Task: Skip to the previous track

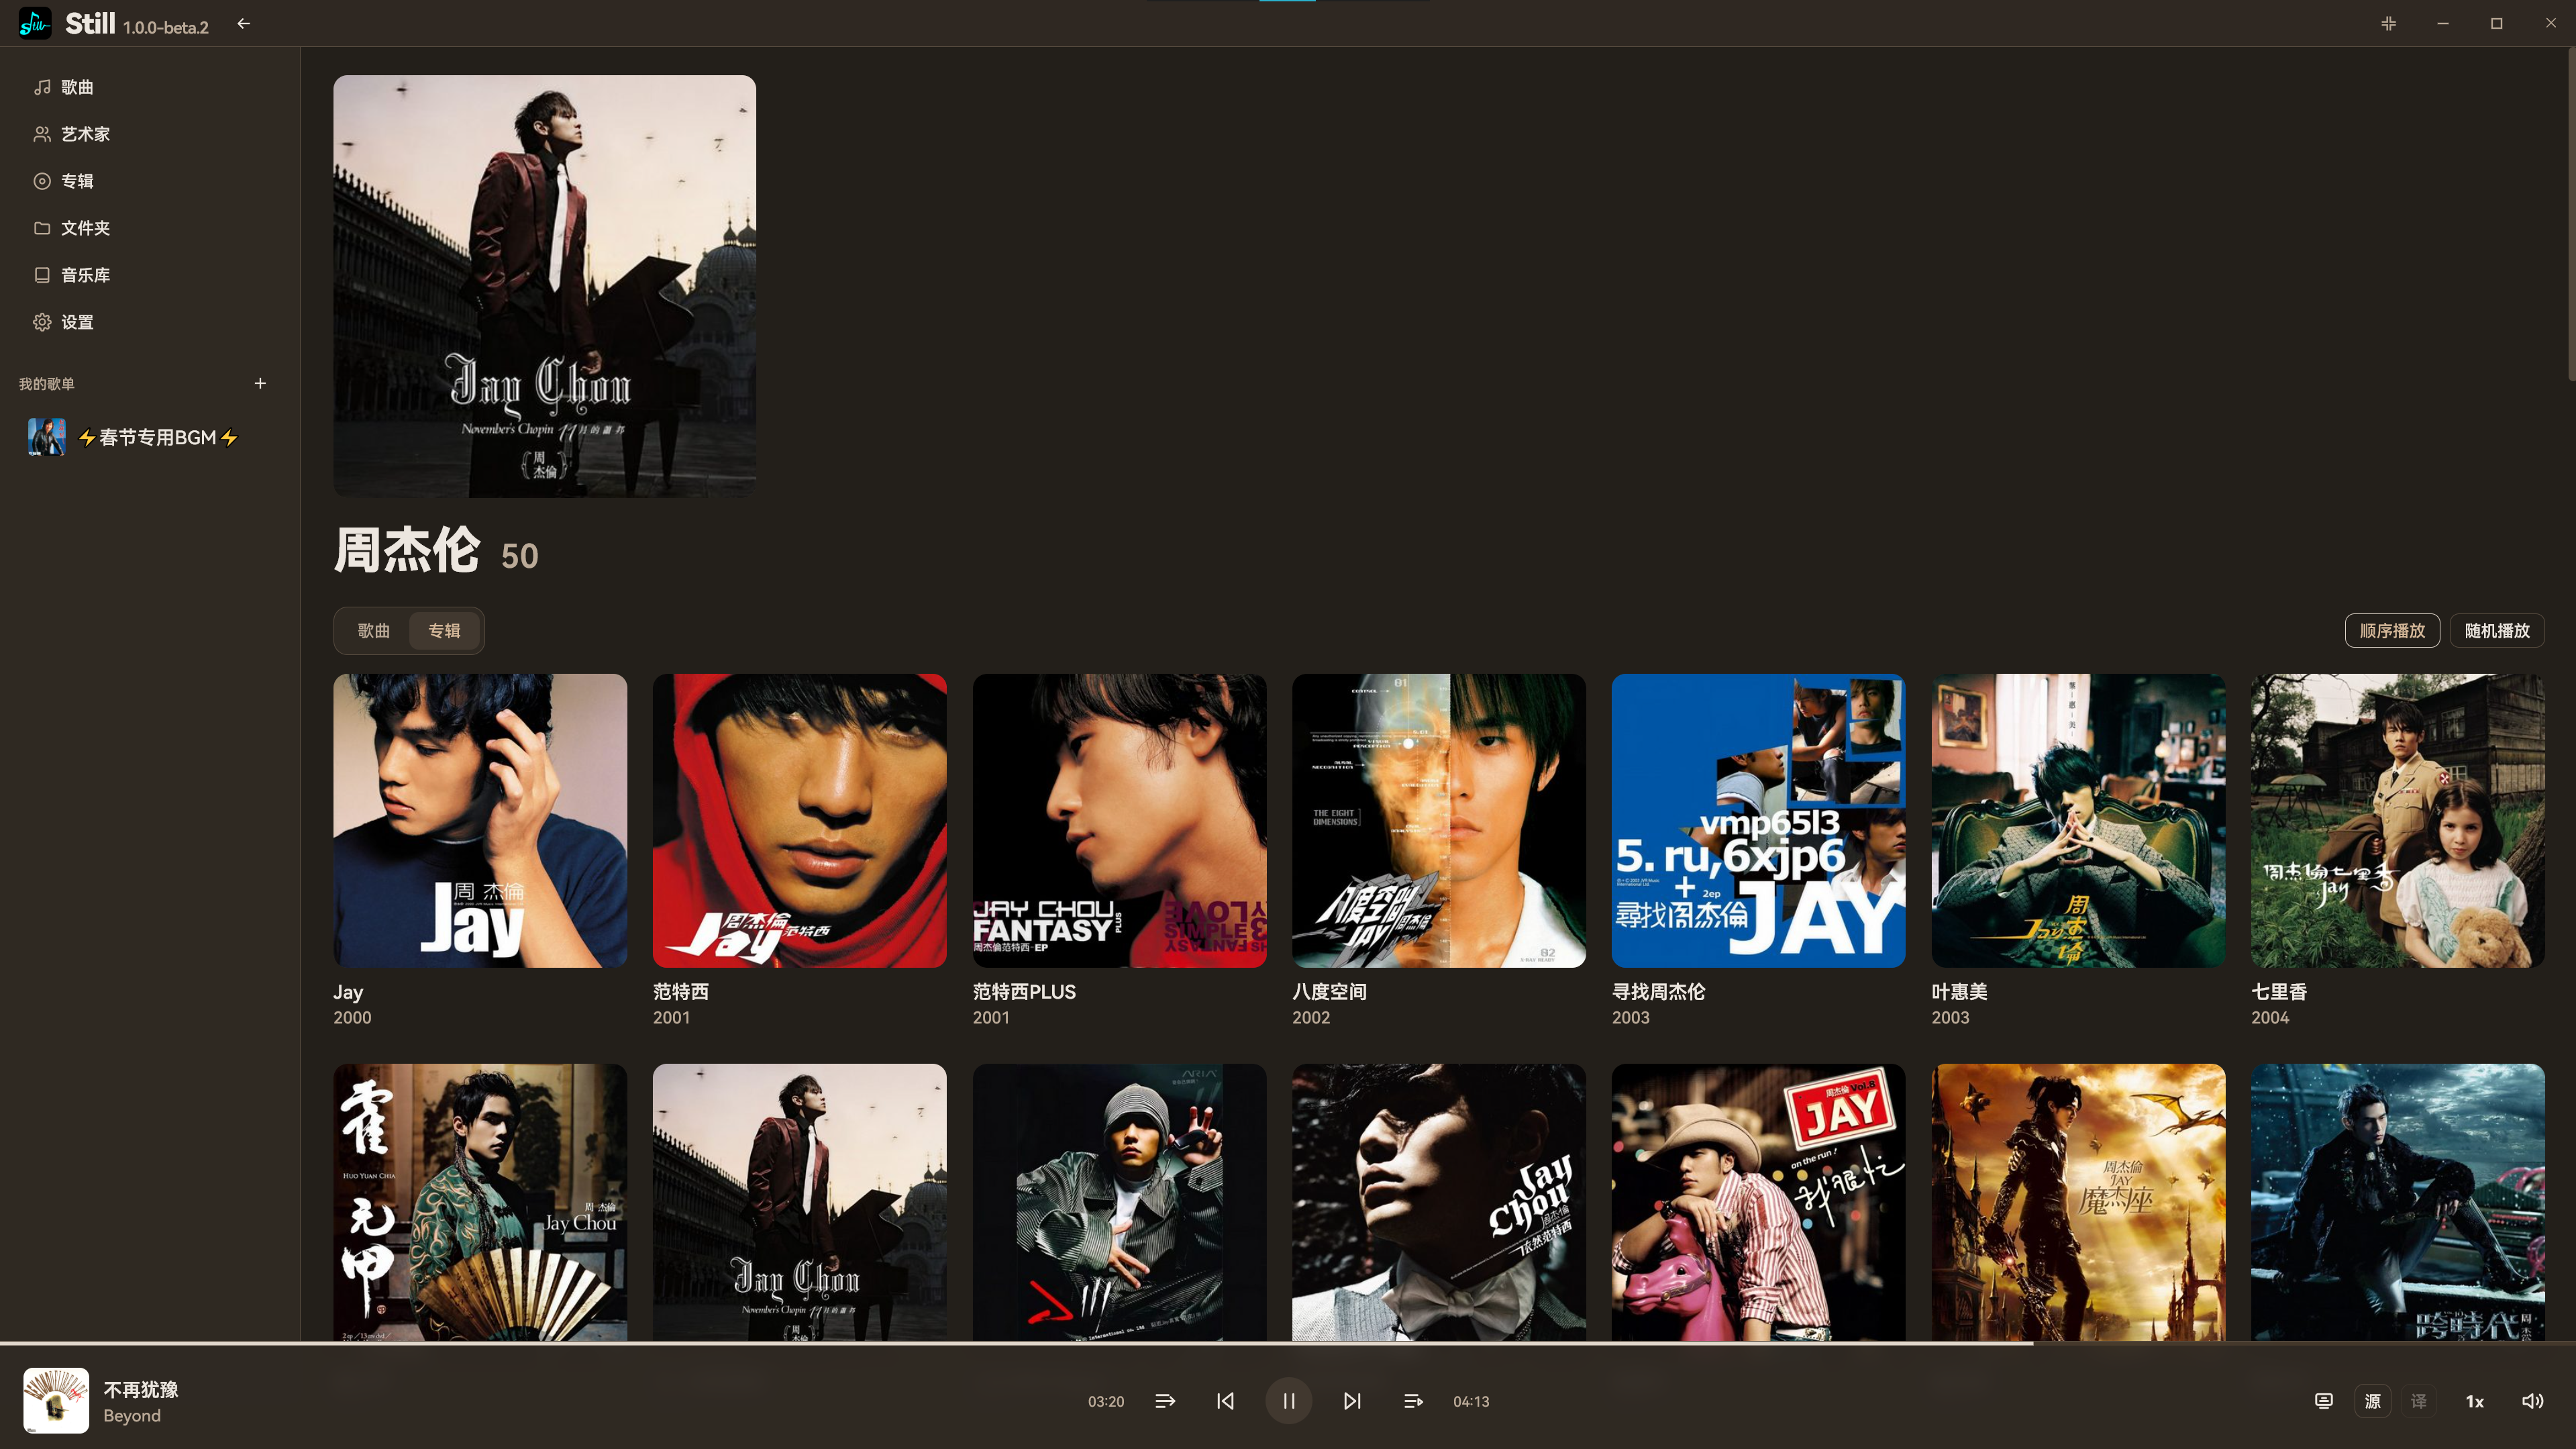Action: point(1225,1401)
